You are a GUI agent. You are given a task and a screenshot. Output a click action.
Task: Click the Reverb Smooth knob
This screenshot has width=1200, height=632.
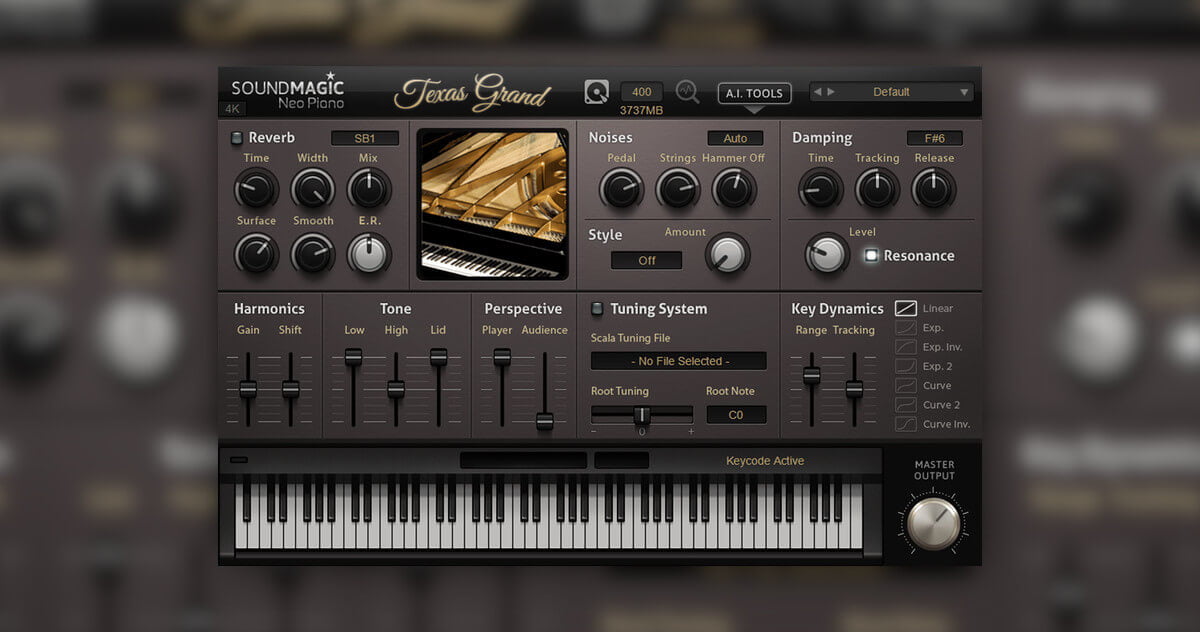click(313, 253)
